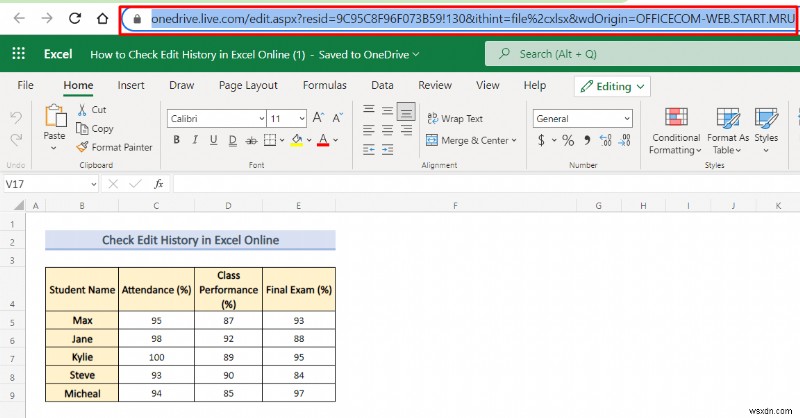The height and width of the screenshot is (418, 800).
Task: Apply the borders icon
Action: point(270,140)
